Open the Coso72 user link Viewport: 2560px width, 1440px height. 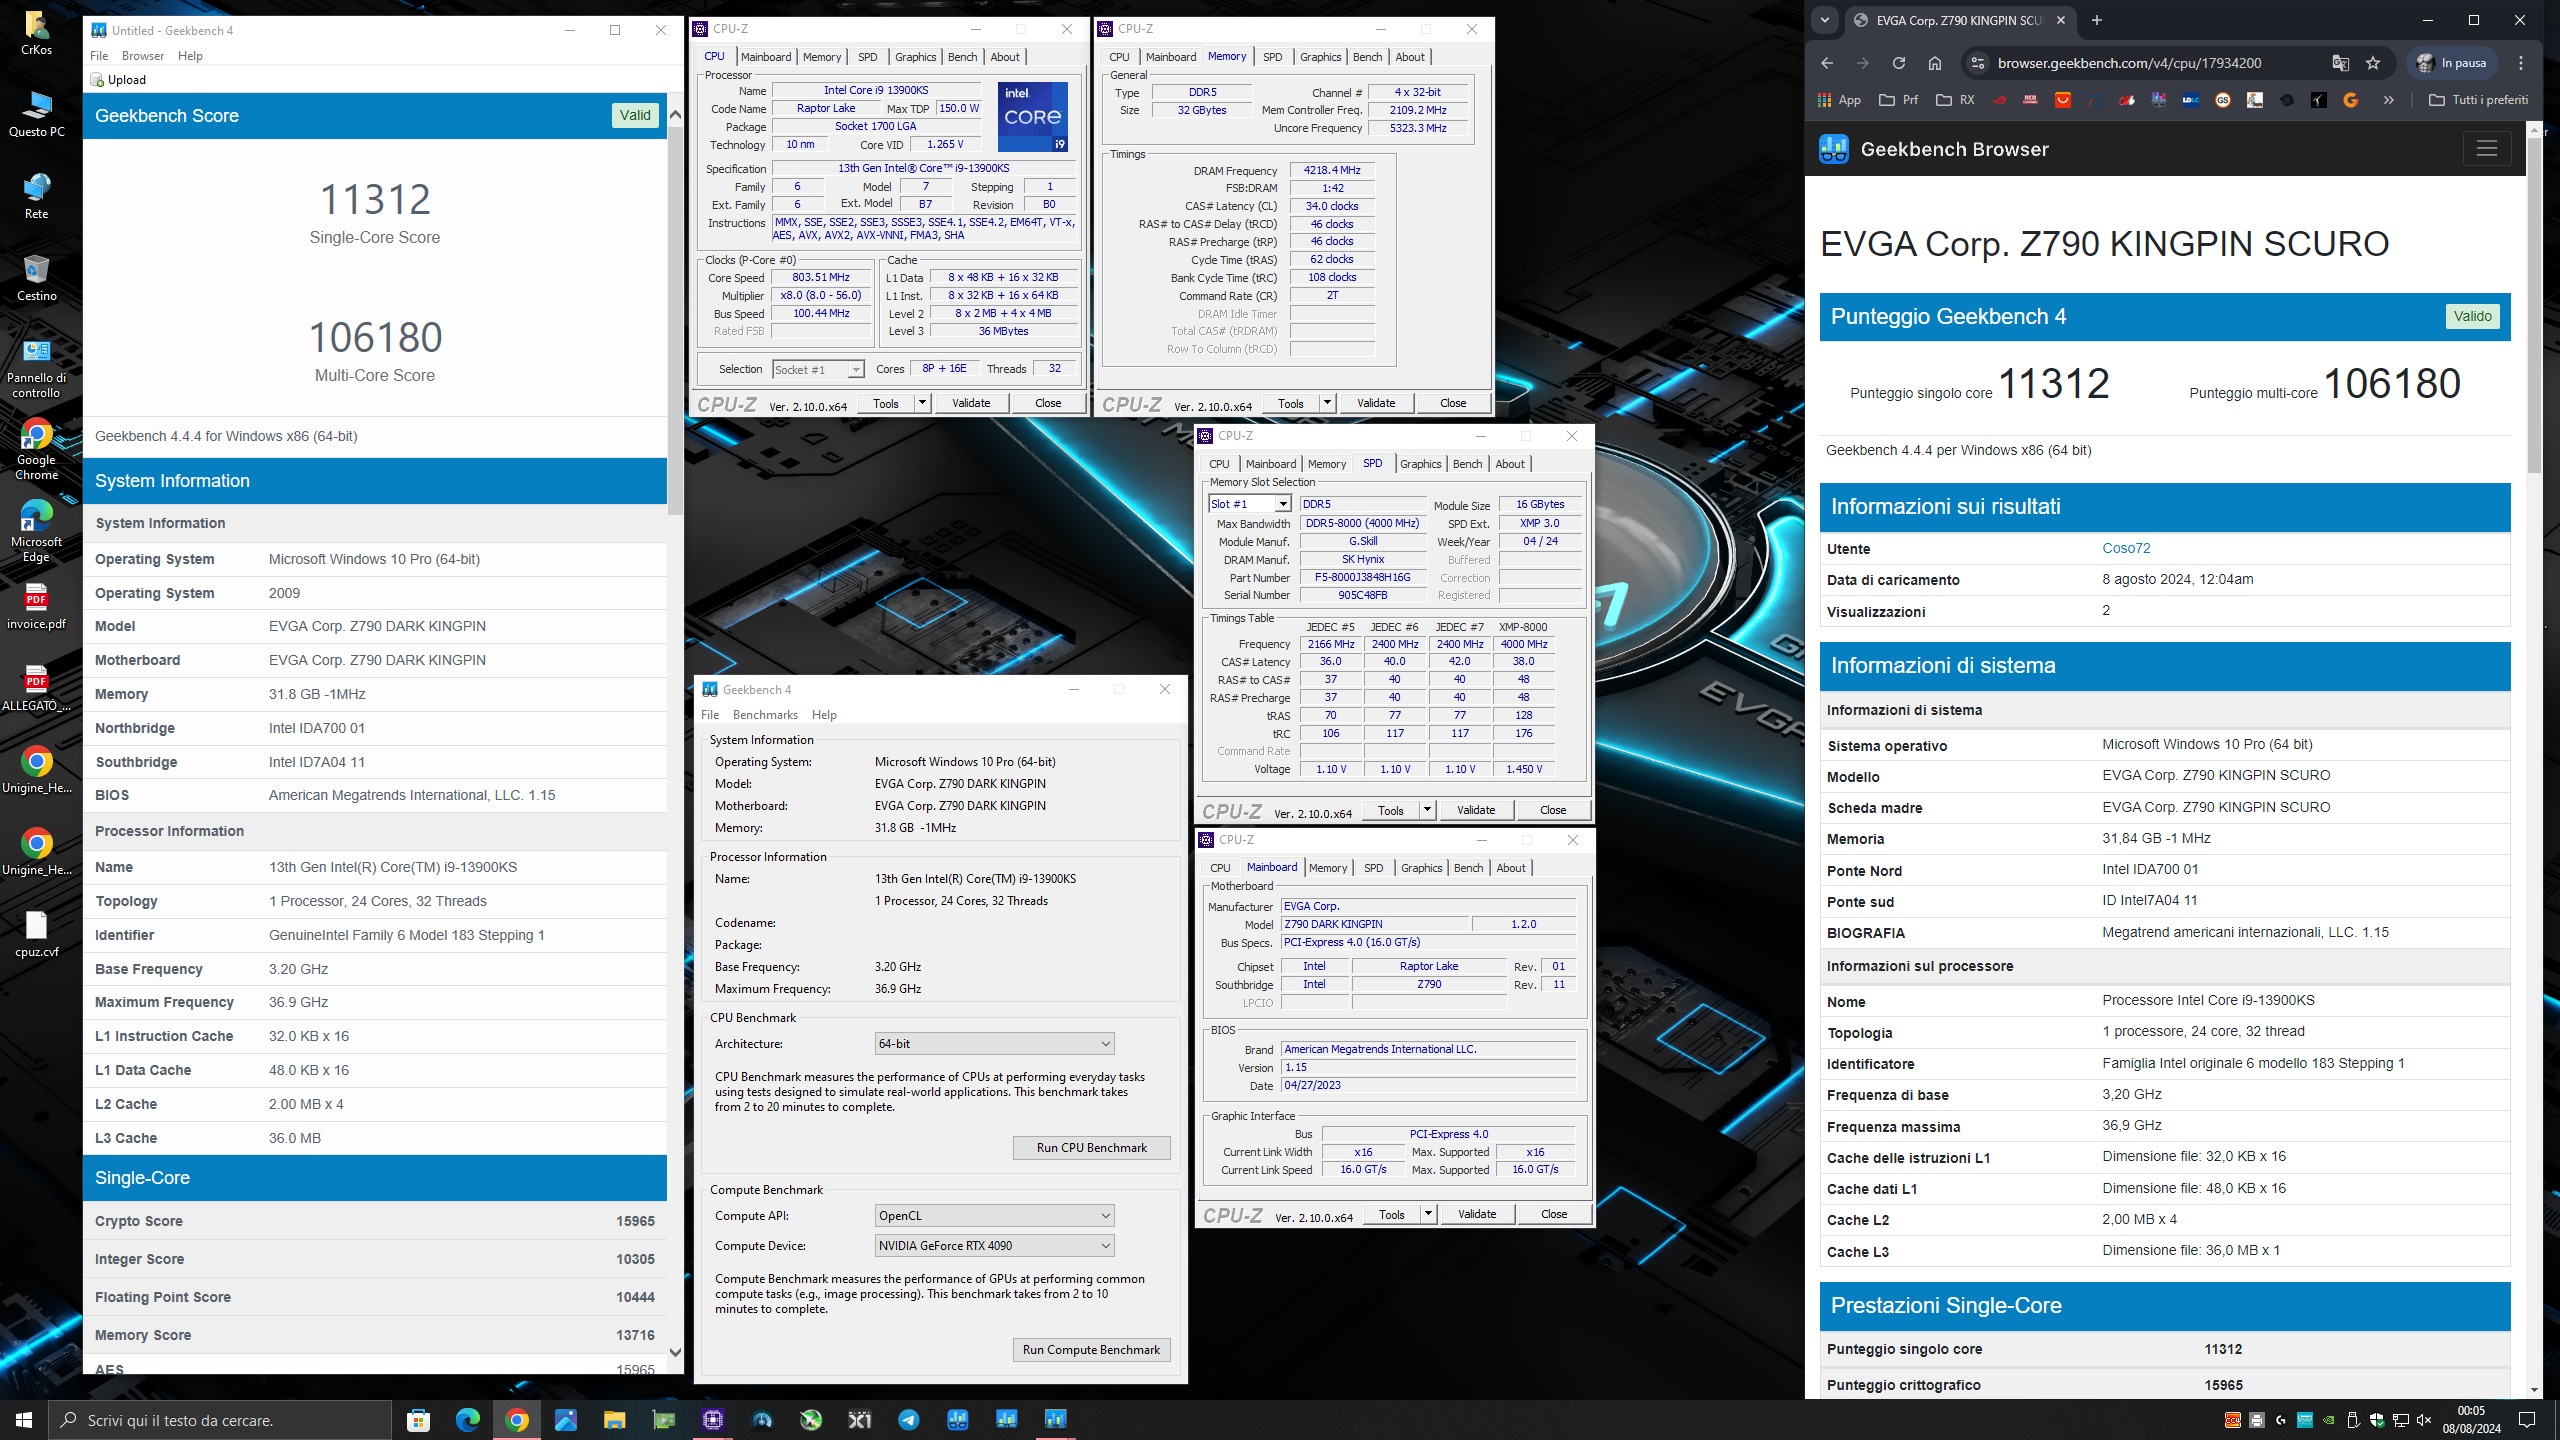2126,548
